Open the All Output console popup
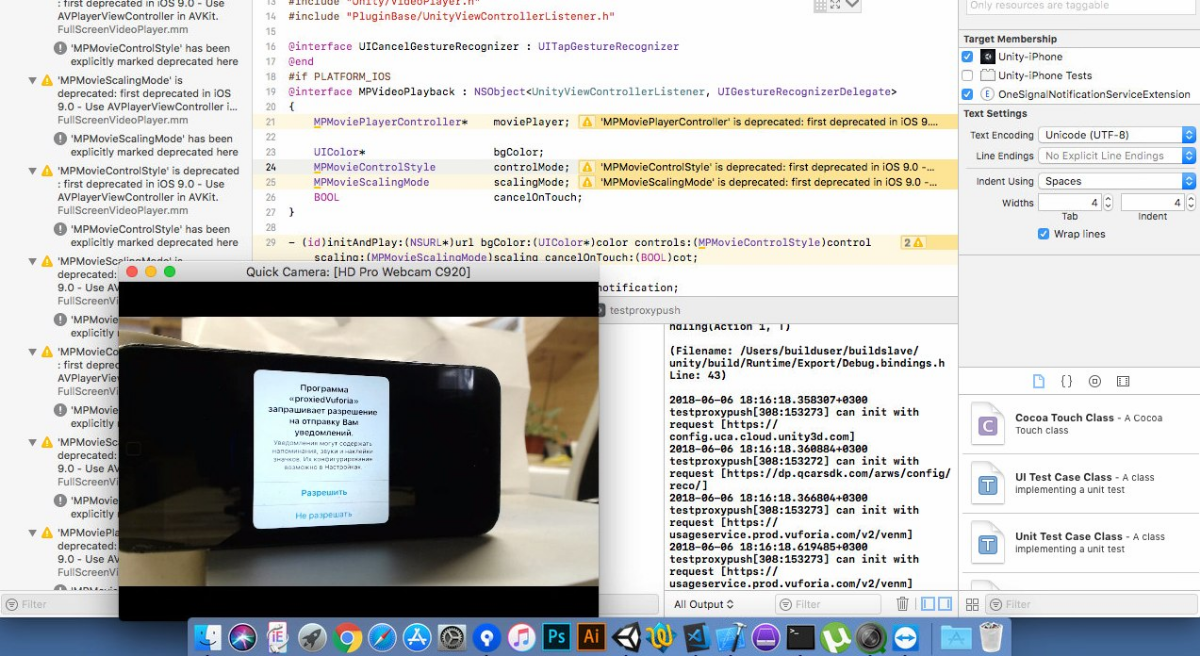The height and width of the screenshot is (656, 1200). 704,604
